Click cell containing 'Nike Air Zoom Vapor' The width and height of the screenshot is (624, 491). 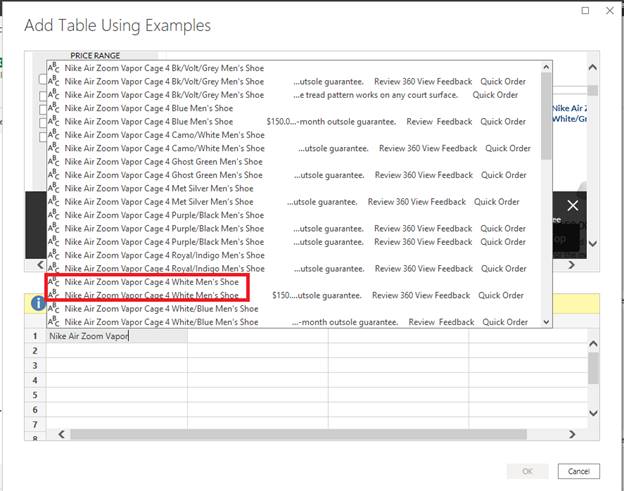pyautogui.click(x=117, y=336)
